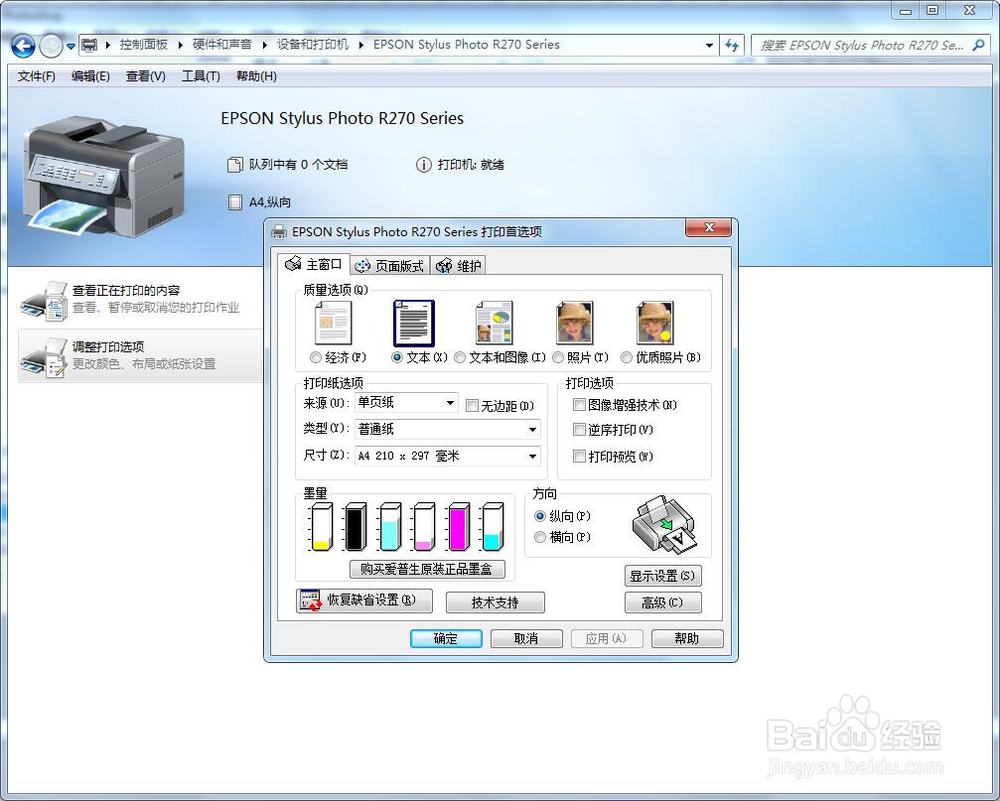Check 打印预览 print preview option

[x=577, y=455]
